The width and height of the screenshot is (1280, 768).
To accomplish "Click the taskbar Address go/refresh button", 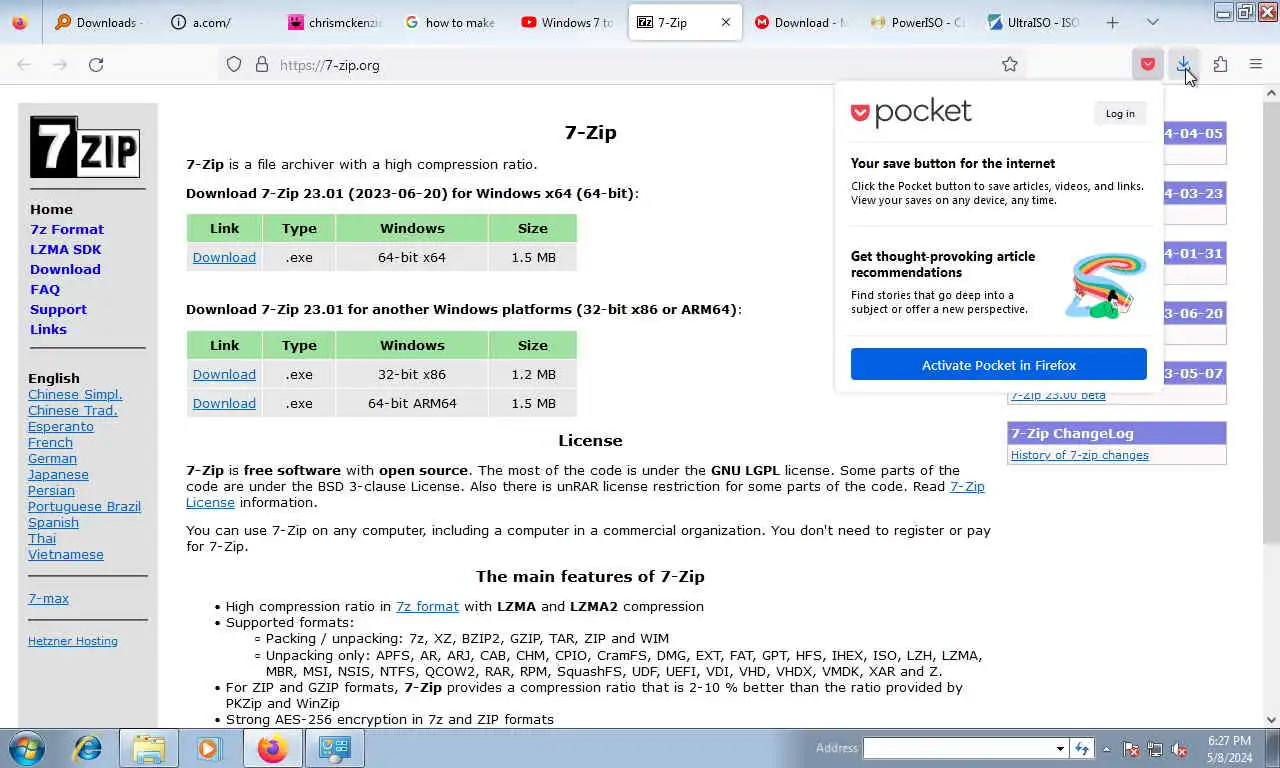I will tap(1081, 748).
